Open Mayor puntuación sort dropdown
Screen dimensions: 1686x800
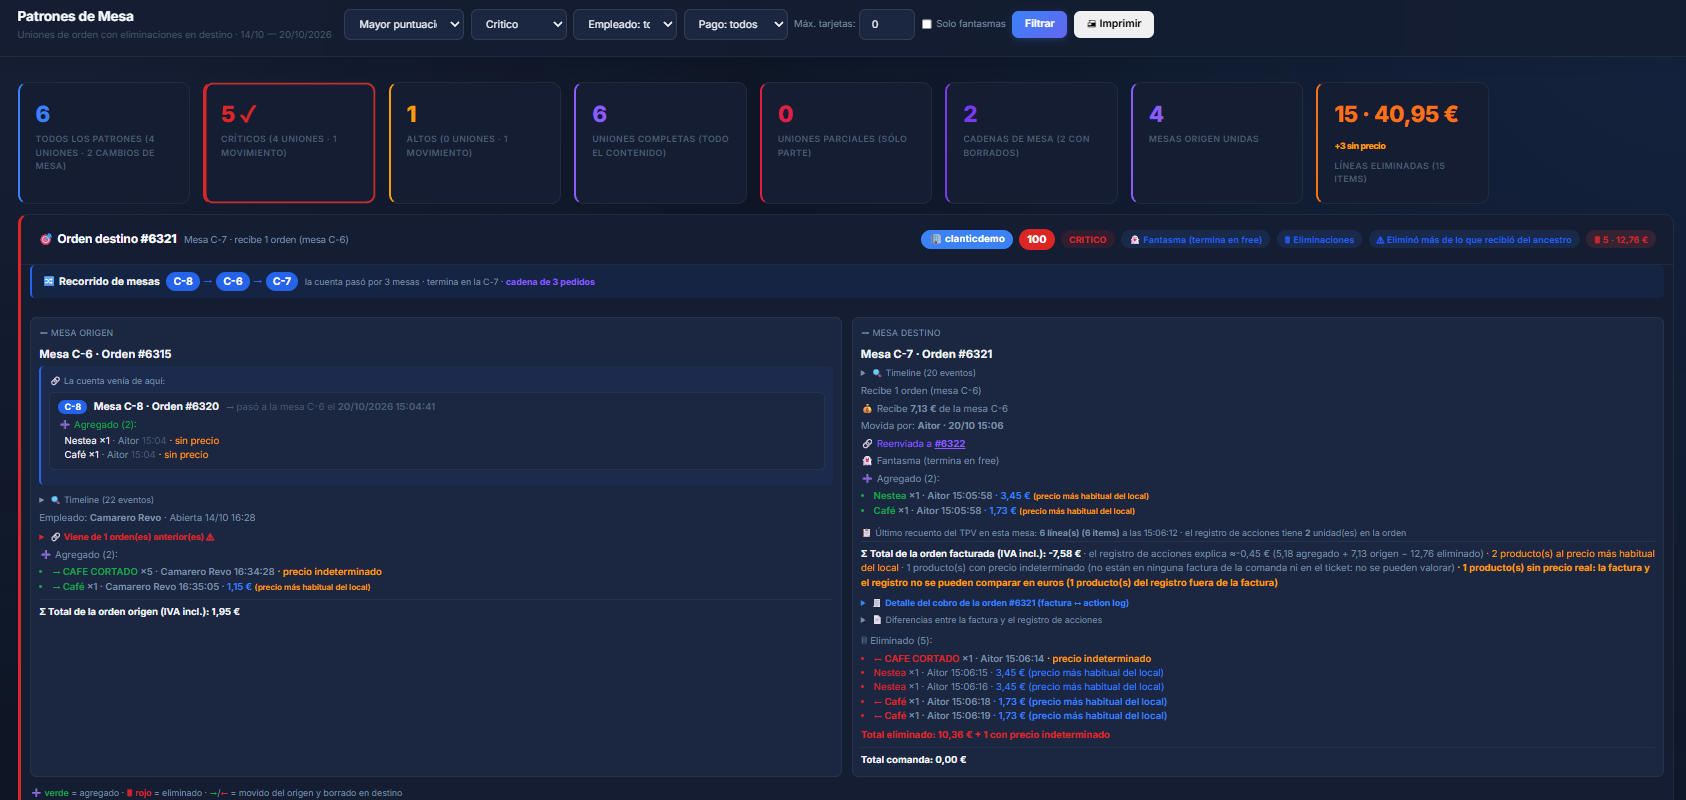[x=404, y=24]
